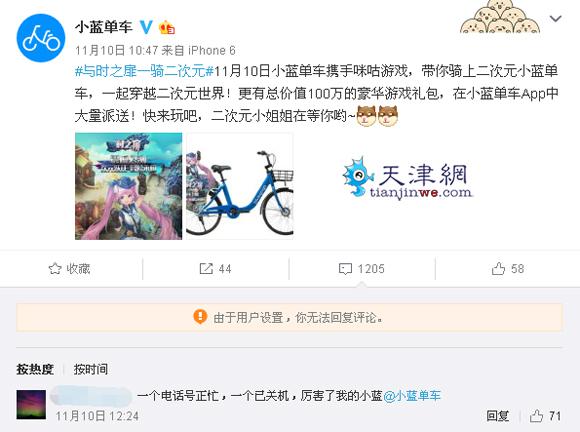Sort comments by 按时间 tab
Viewport: 580px width, 432px height.
pos(91,369)
